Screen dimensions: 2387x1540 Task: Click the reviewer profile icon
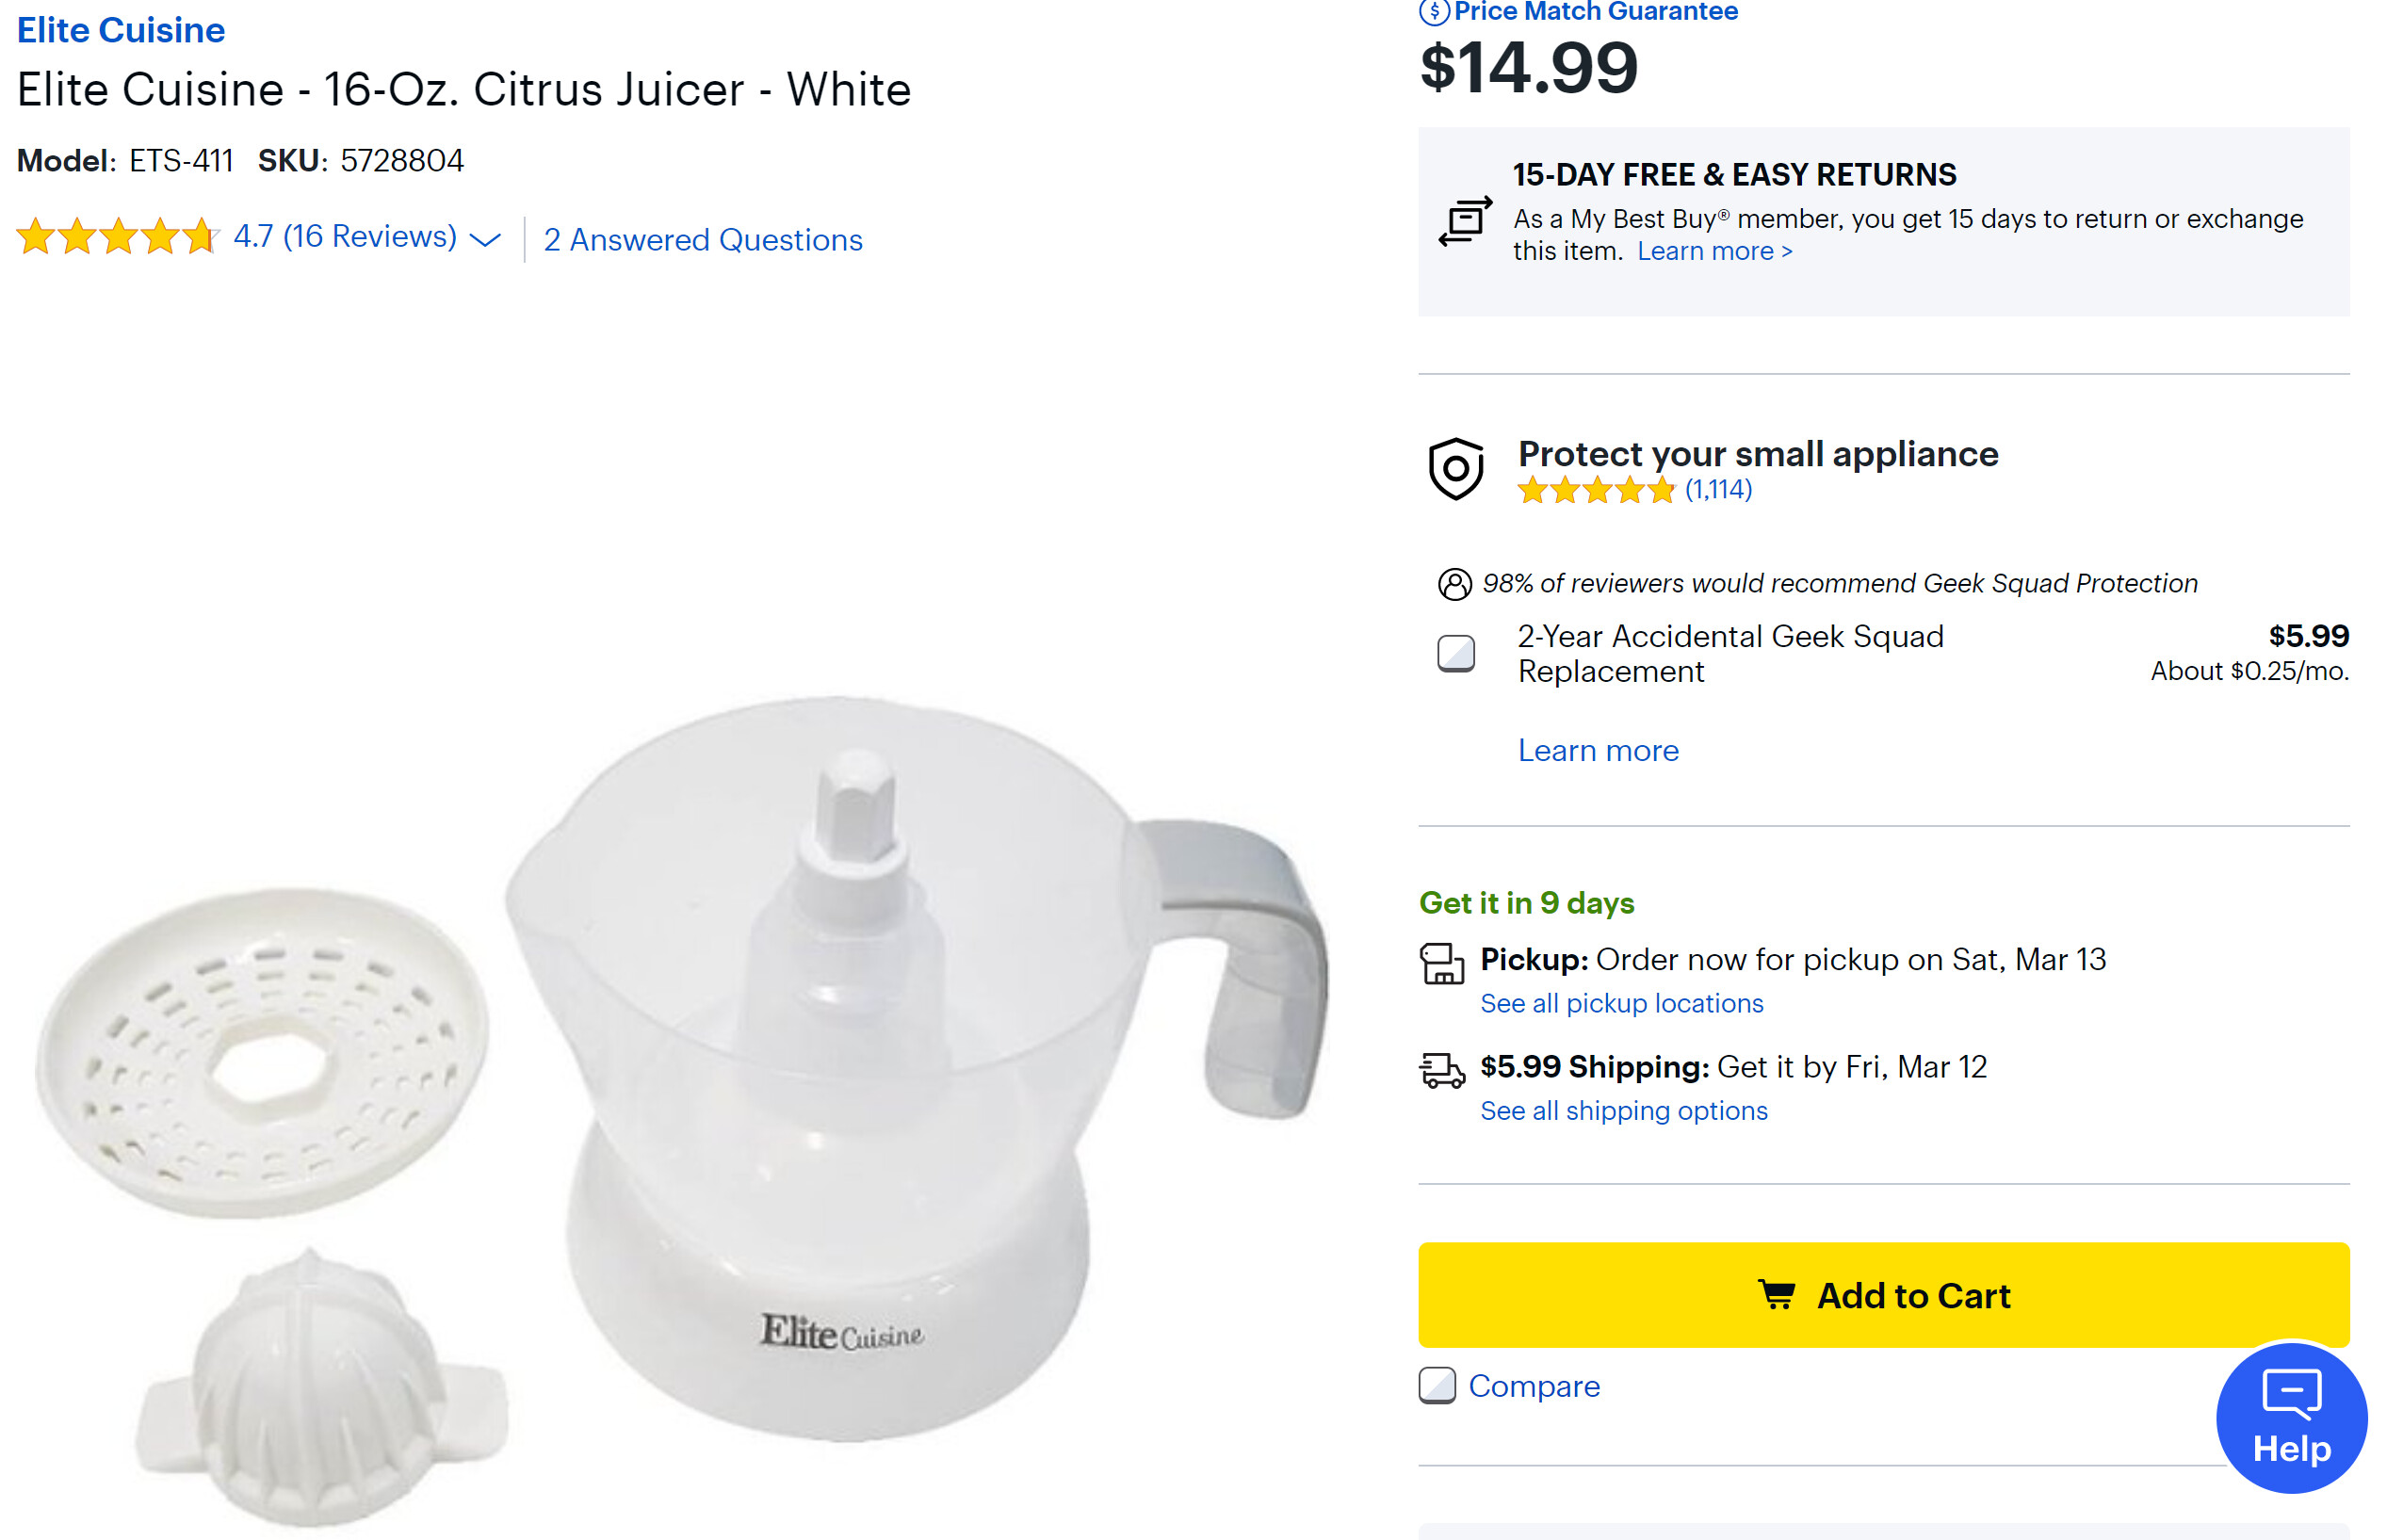click(1454, 584)
